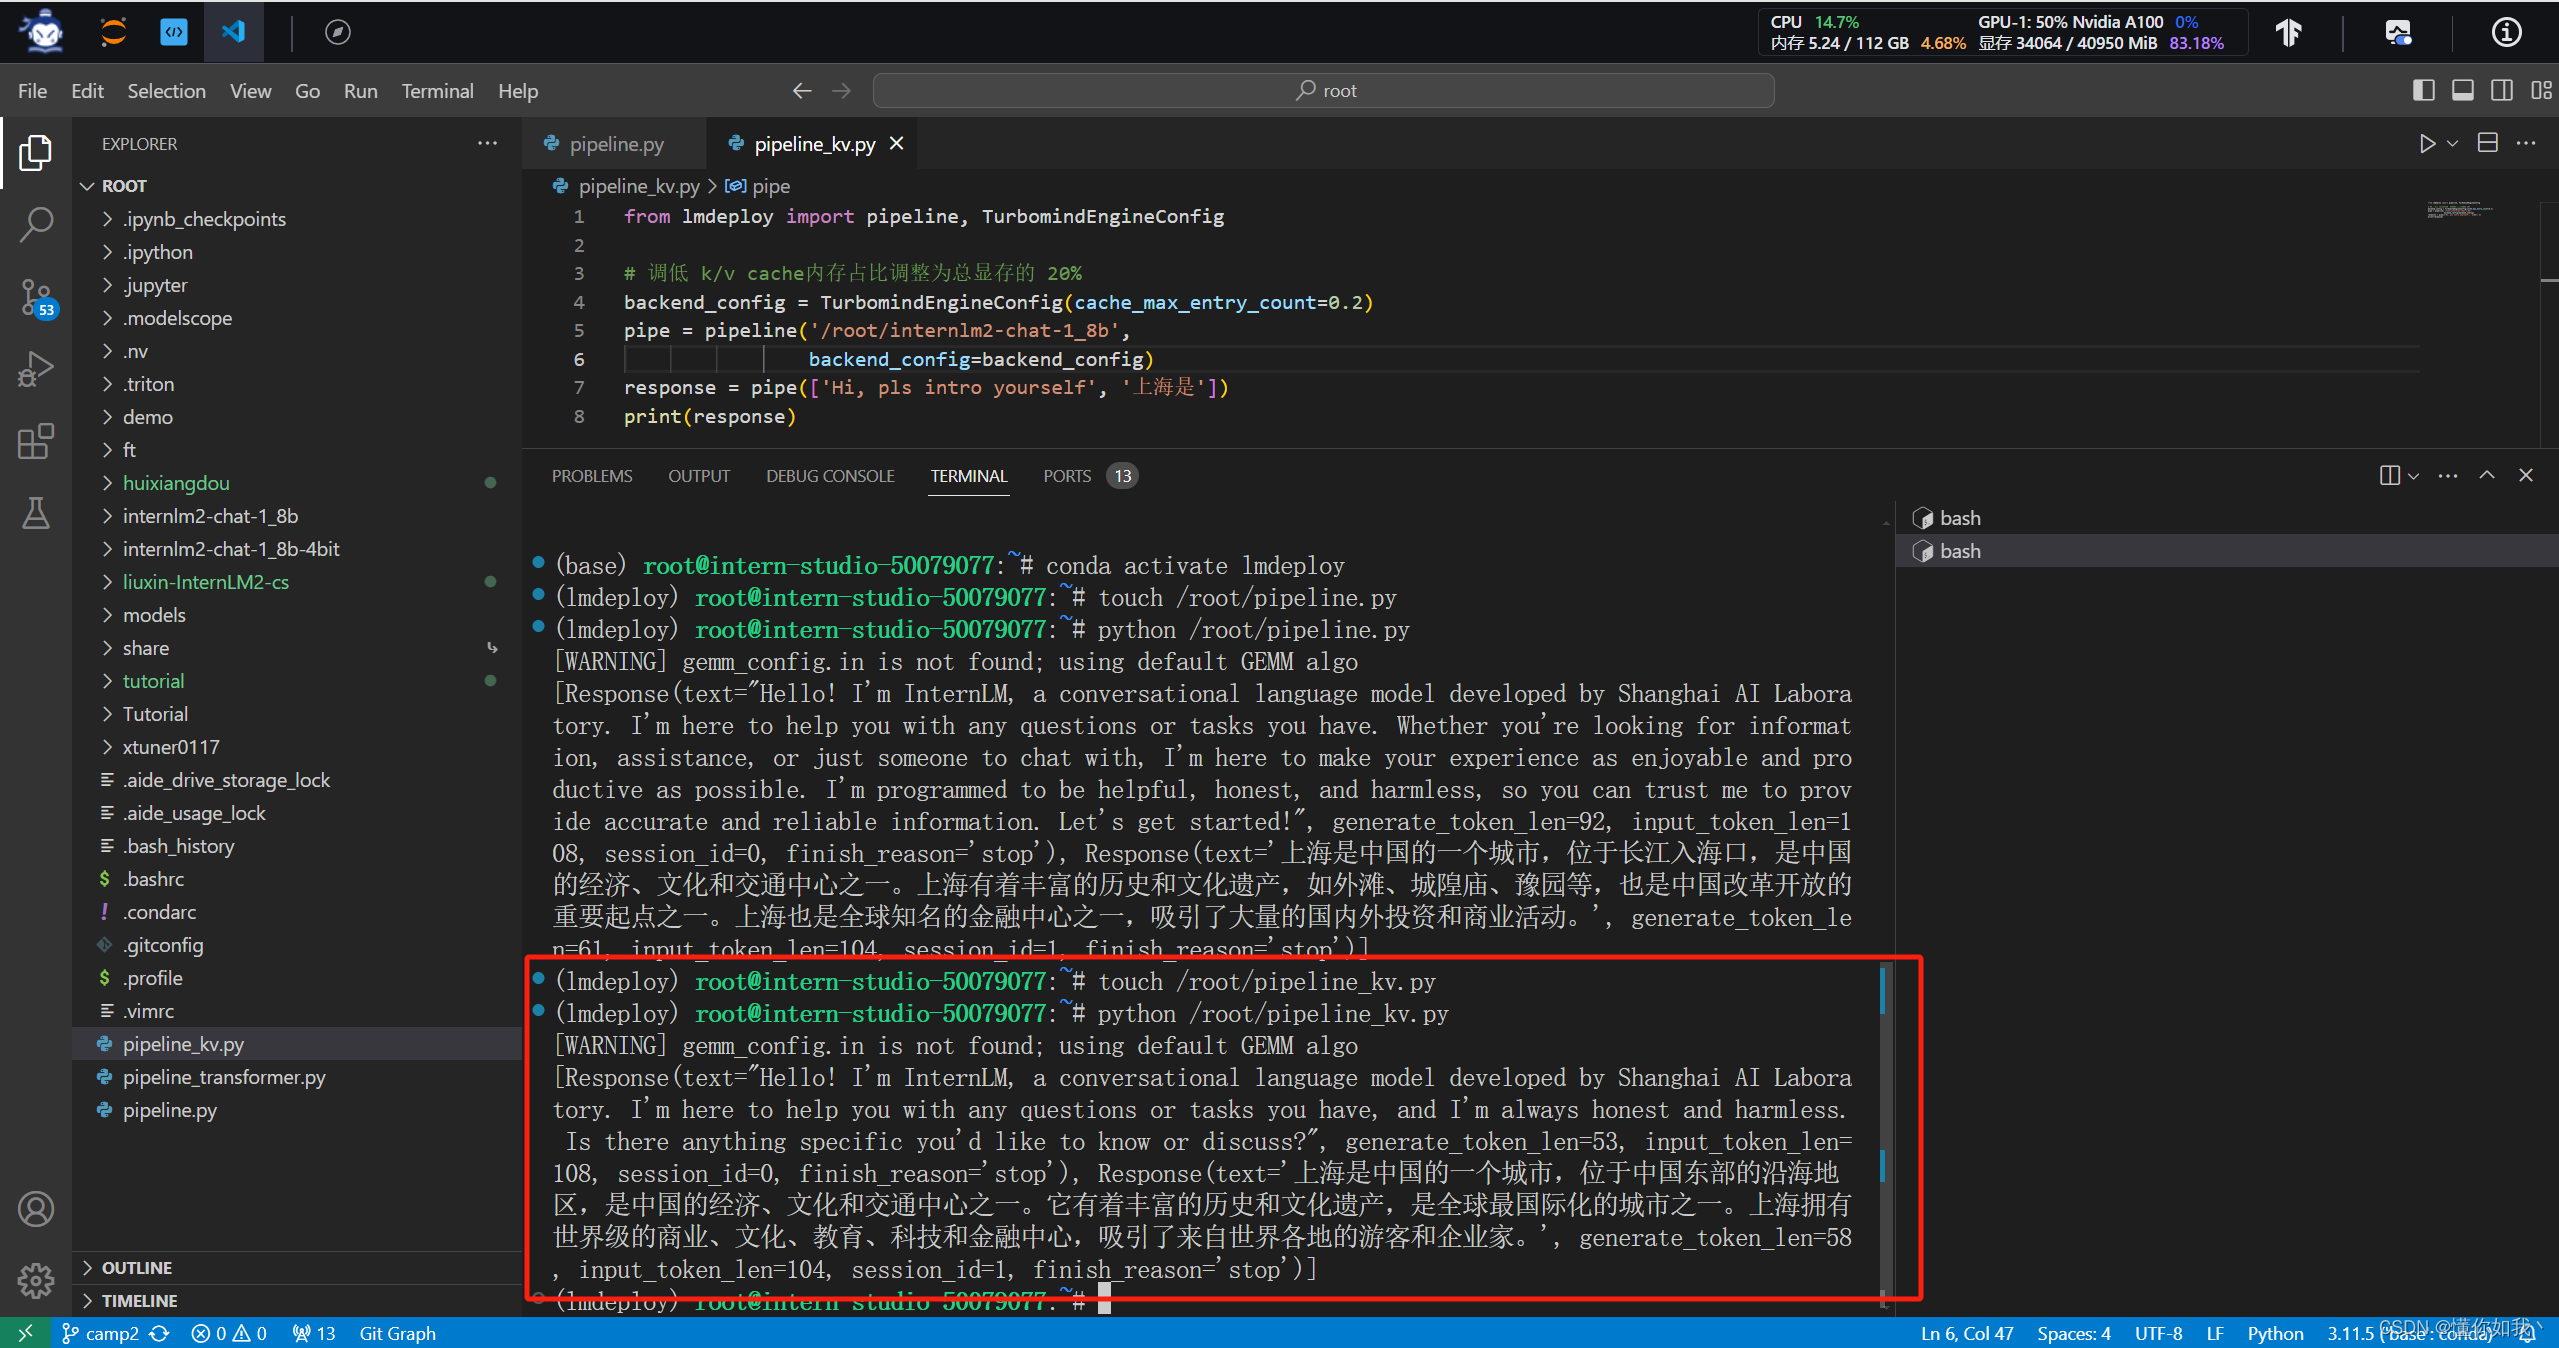This screenshot has height=1348, width=2559.
Task: Open .bash_history file in explorer
Action: [178, 846]
